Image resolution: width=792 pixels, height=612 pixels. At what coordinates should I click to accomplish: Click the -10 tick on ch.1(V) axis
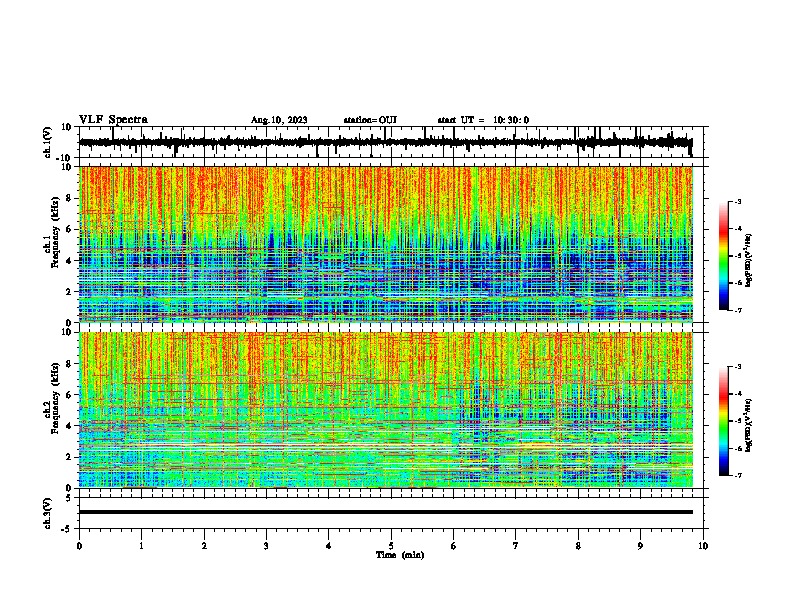(x=65, y=158)
